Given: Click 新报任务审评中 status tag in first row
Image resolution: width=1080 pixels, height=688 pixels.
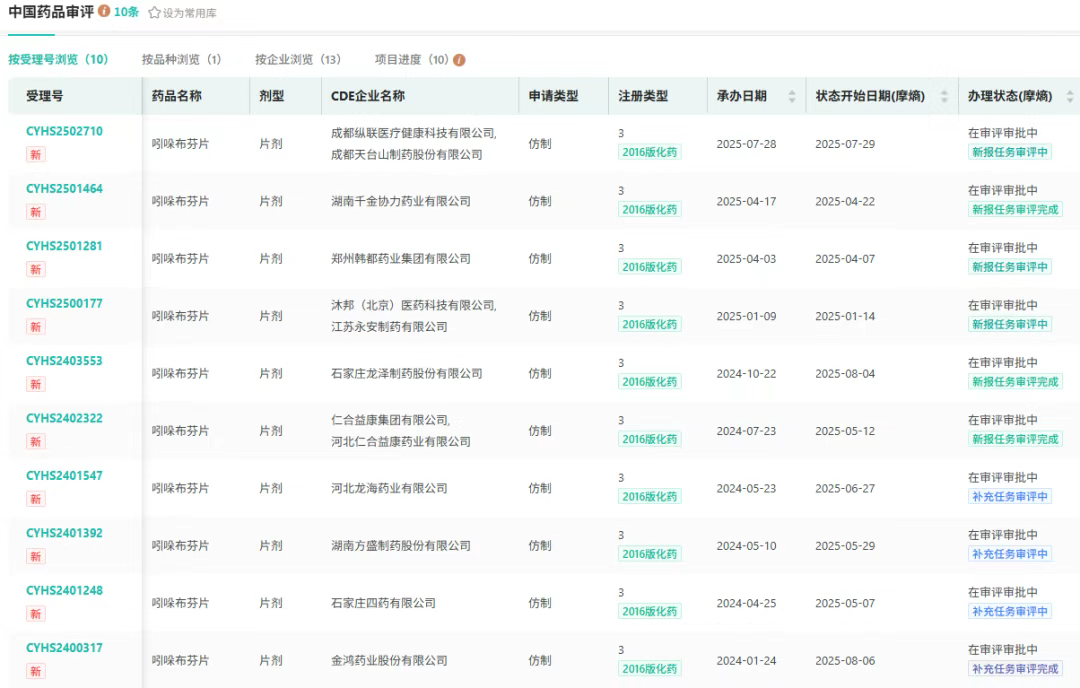Looking at the screenshot, I should click(1010, 152).
